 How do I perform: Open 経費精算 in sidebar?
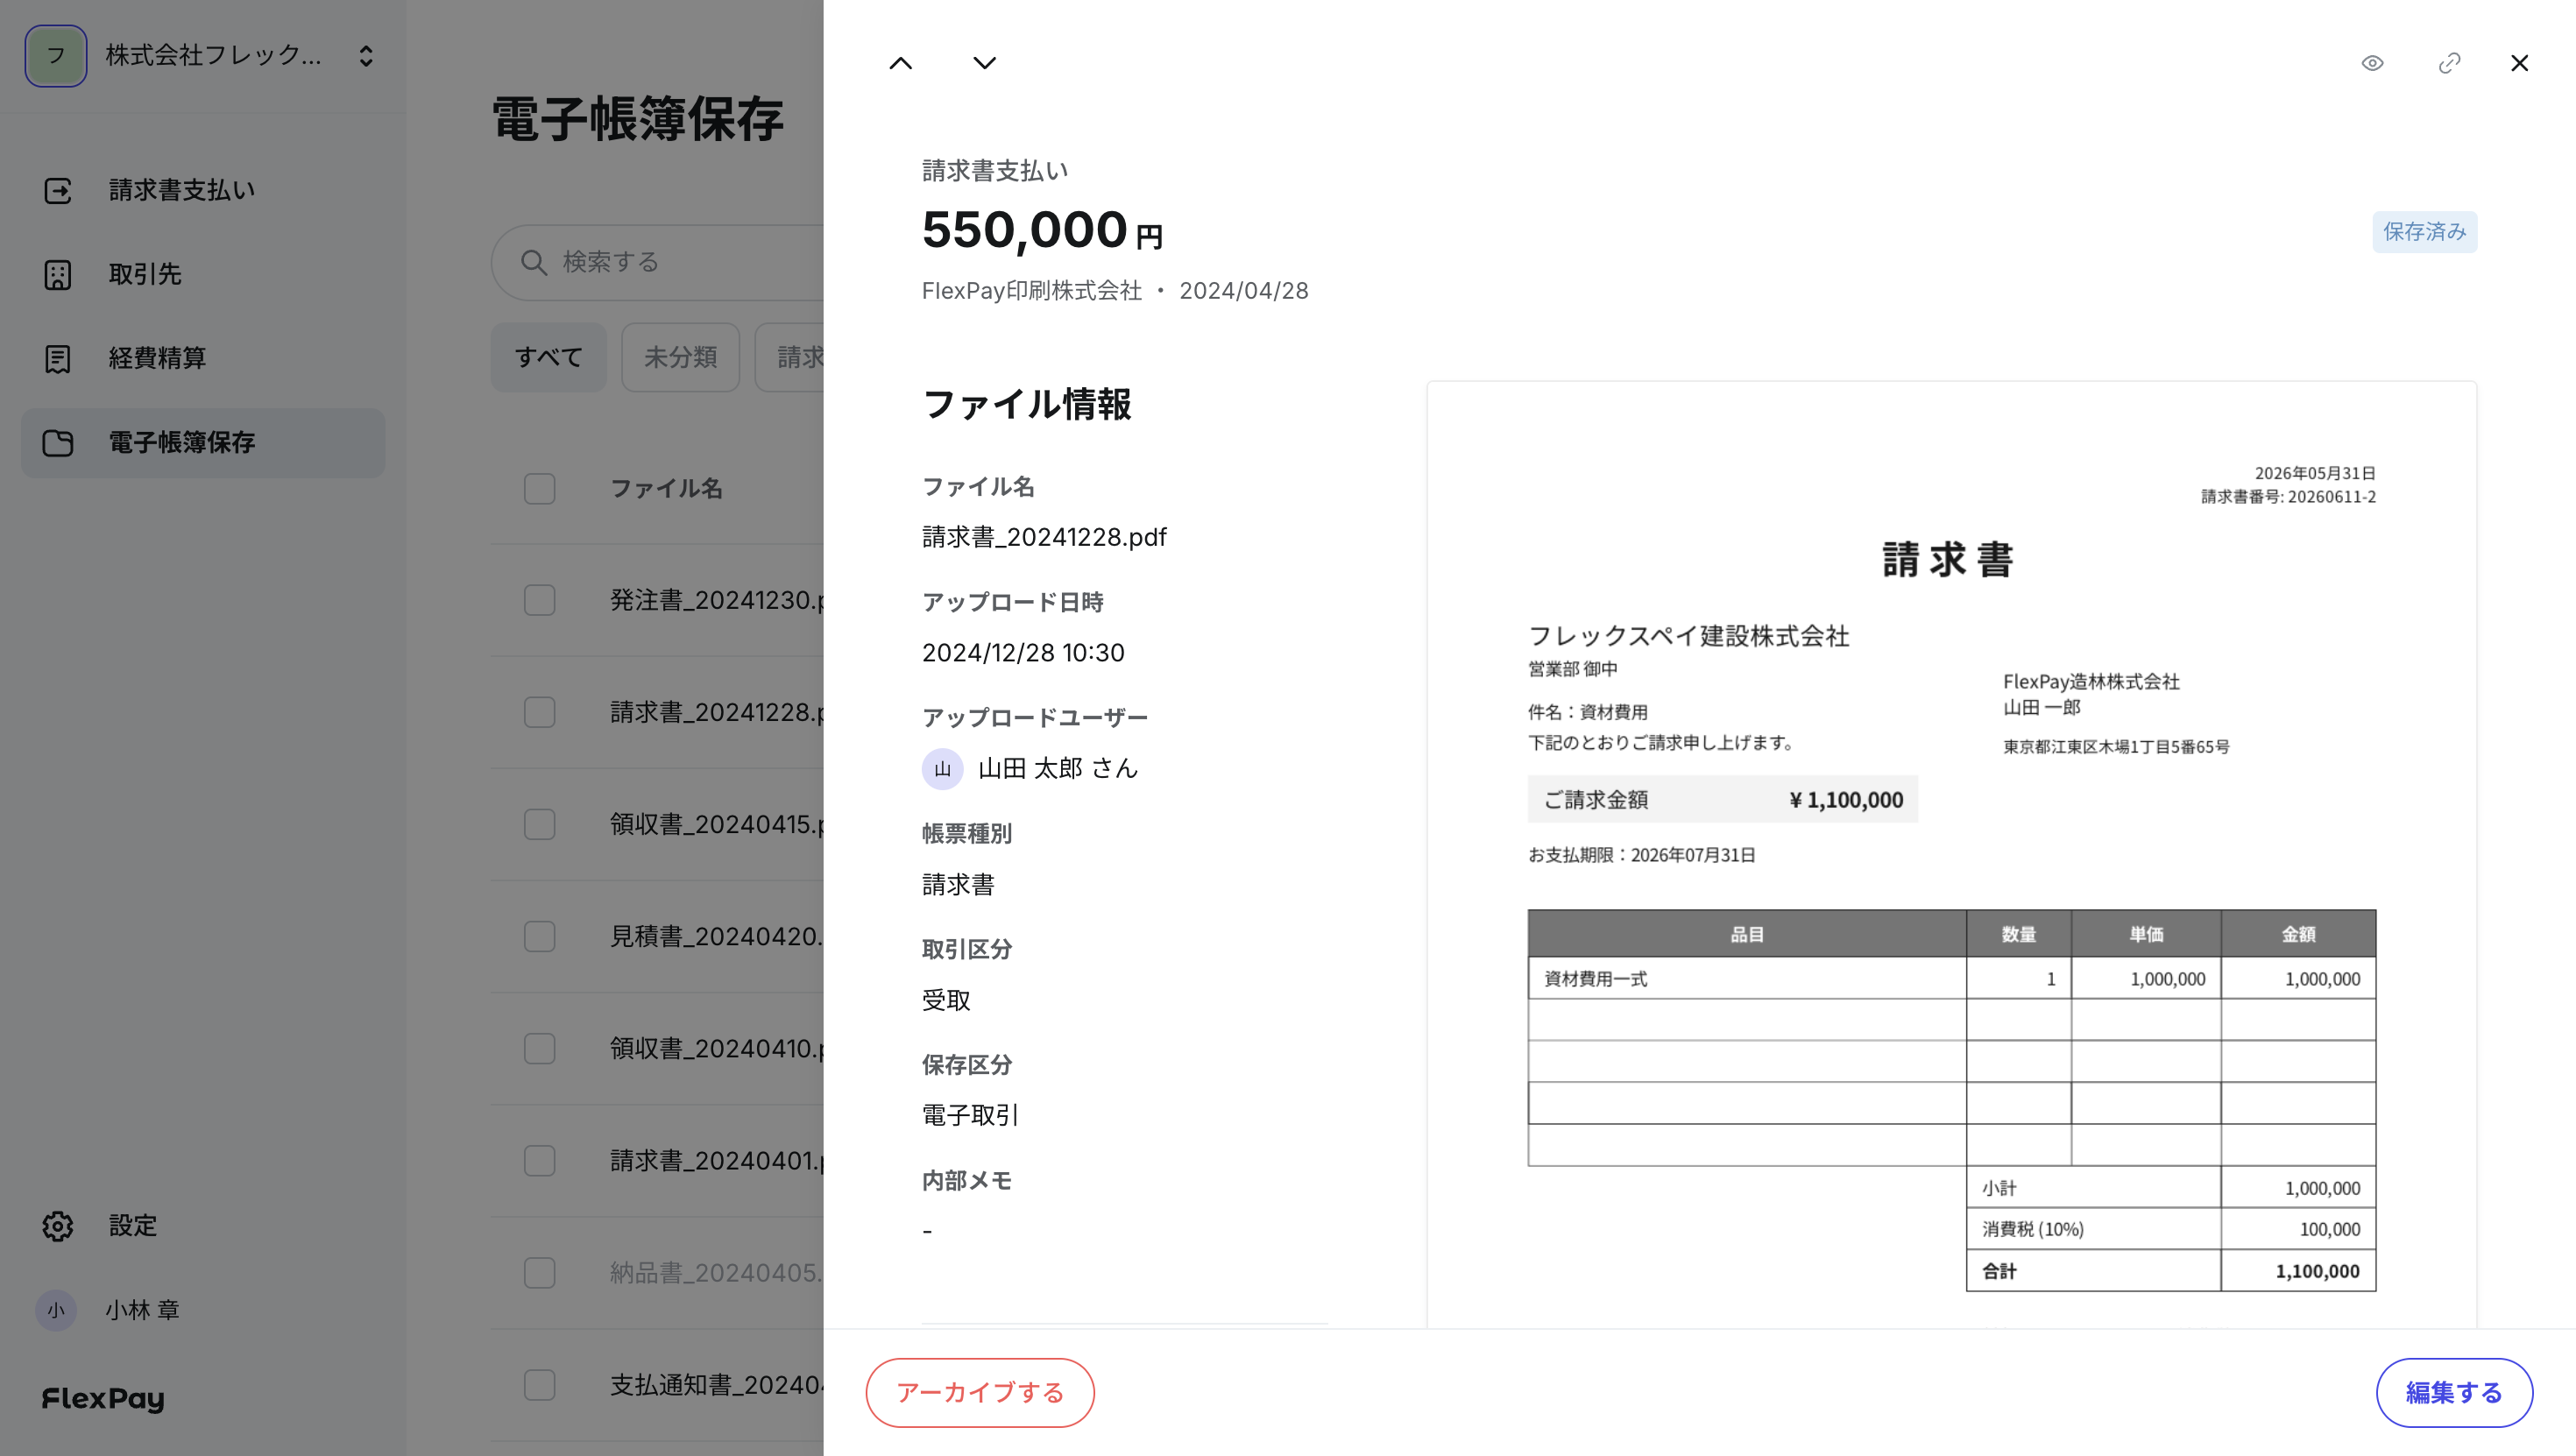[203, 358]
